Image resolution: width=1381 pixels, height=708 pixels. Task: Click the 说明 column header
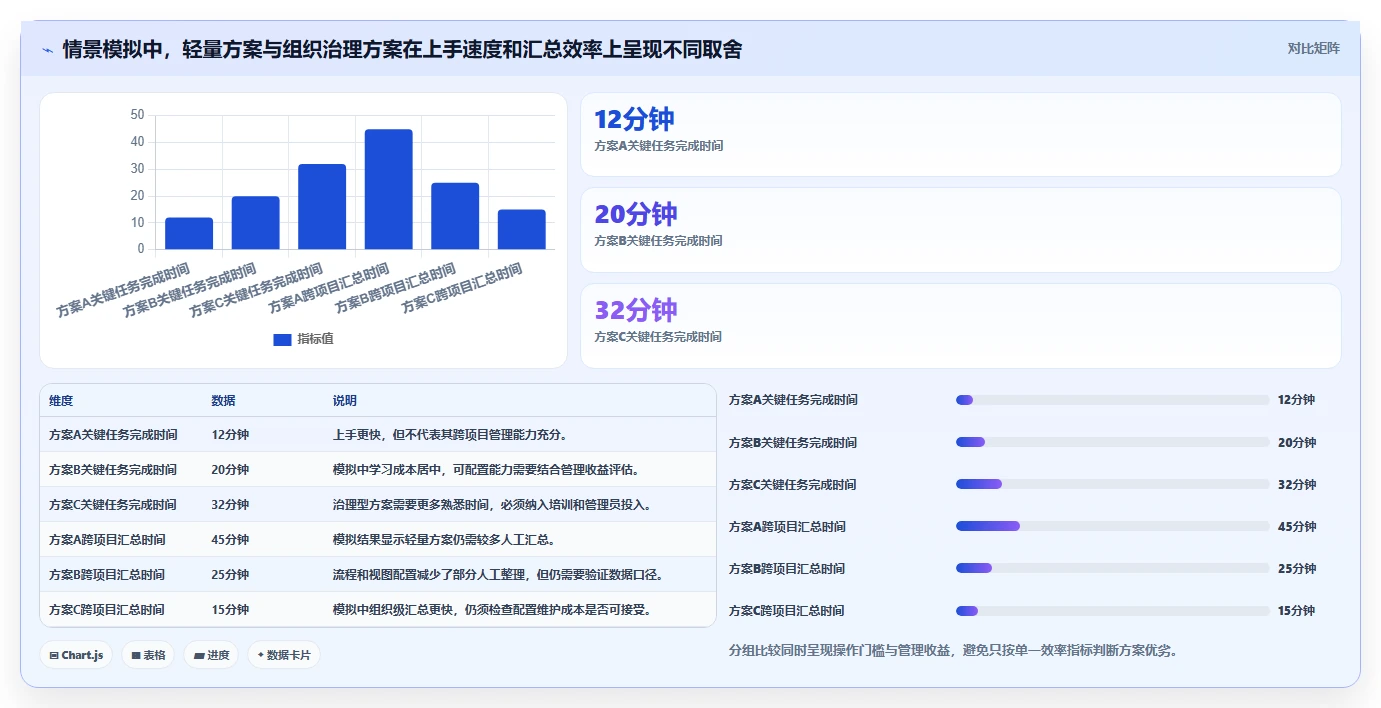pos(345,400)
